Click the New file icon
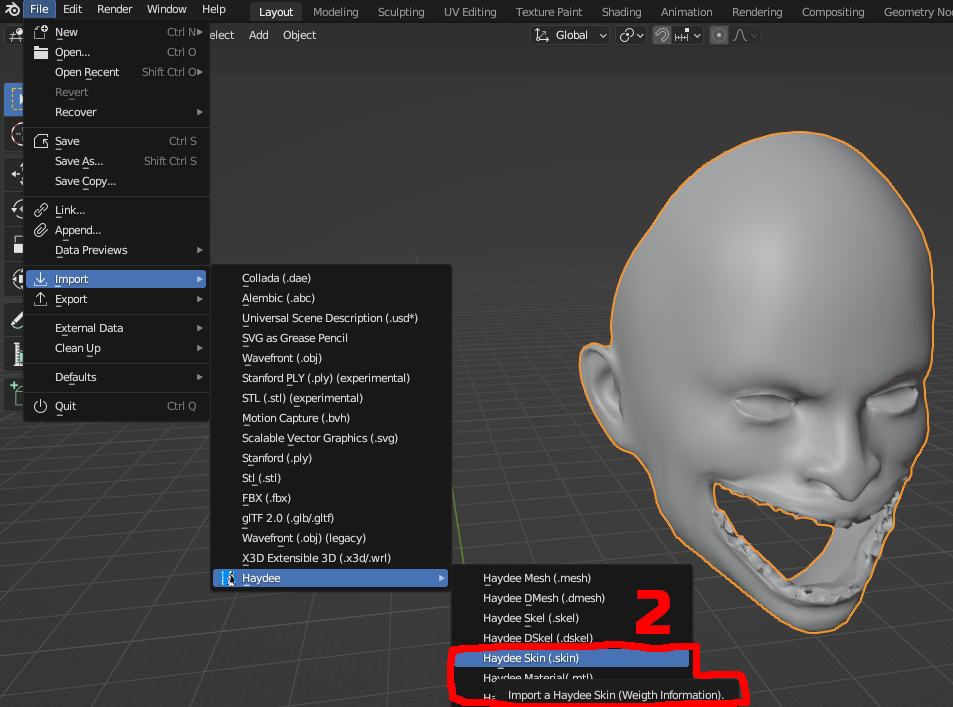Screen dimensions: 953x707 click(x=41, y=32)
